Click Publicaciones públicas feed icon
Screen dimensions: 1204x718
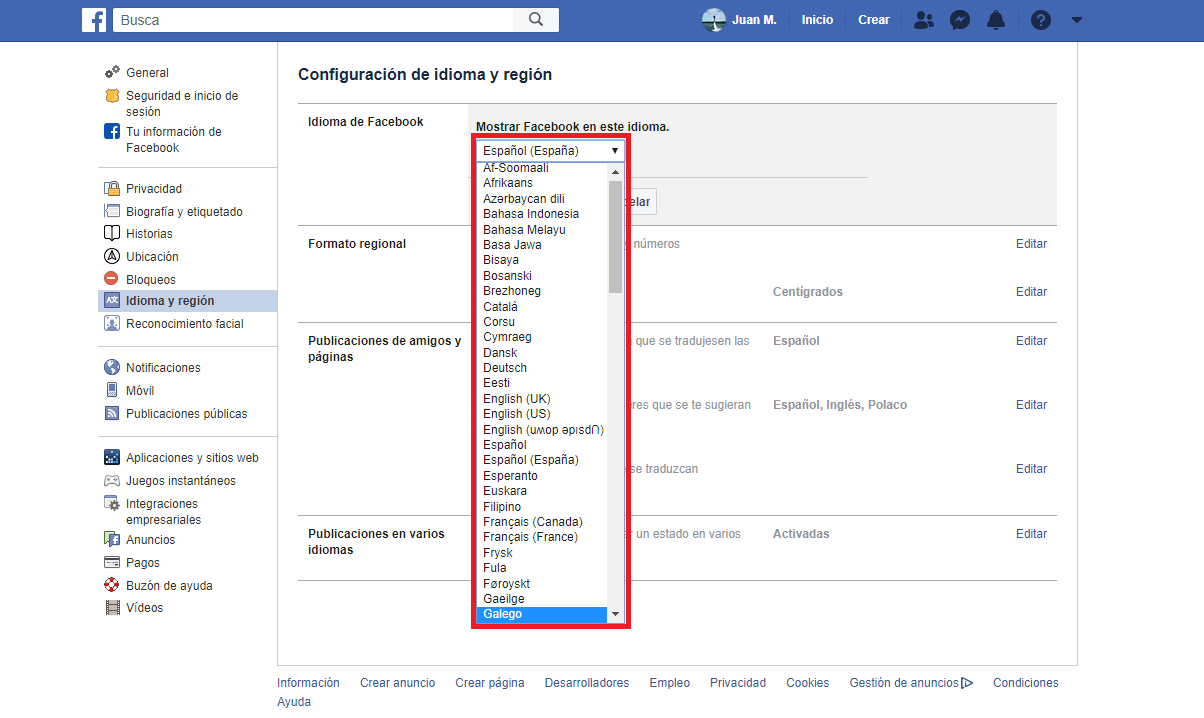112,413
